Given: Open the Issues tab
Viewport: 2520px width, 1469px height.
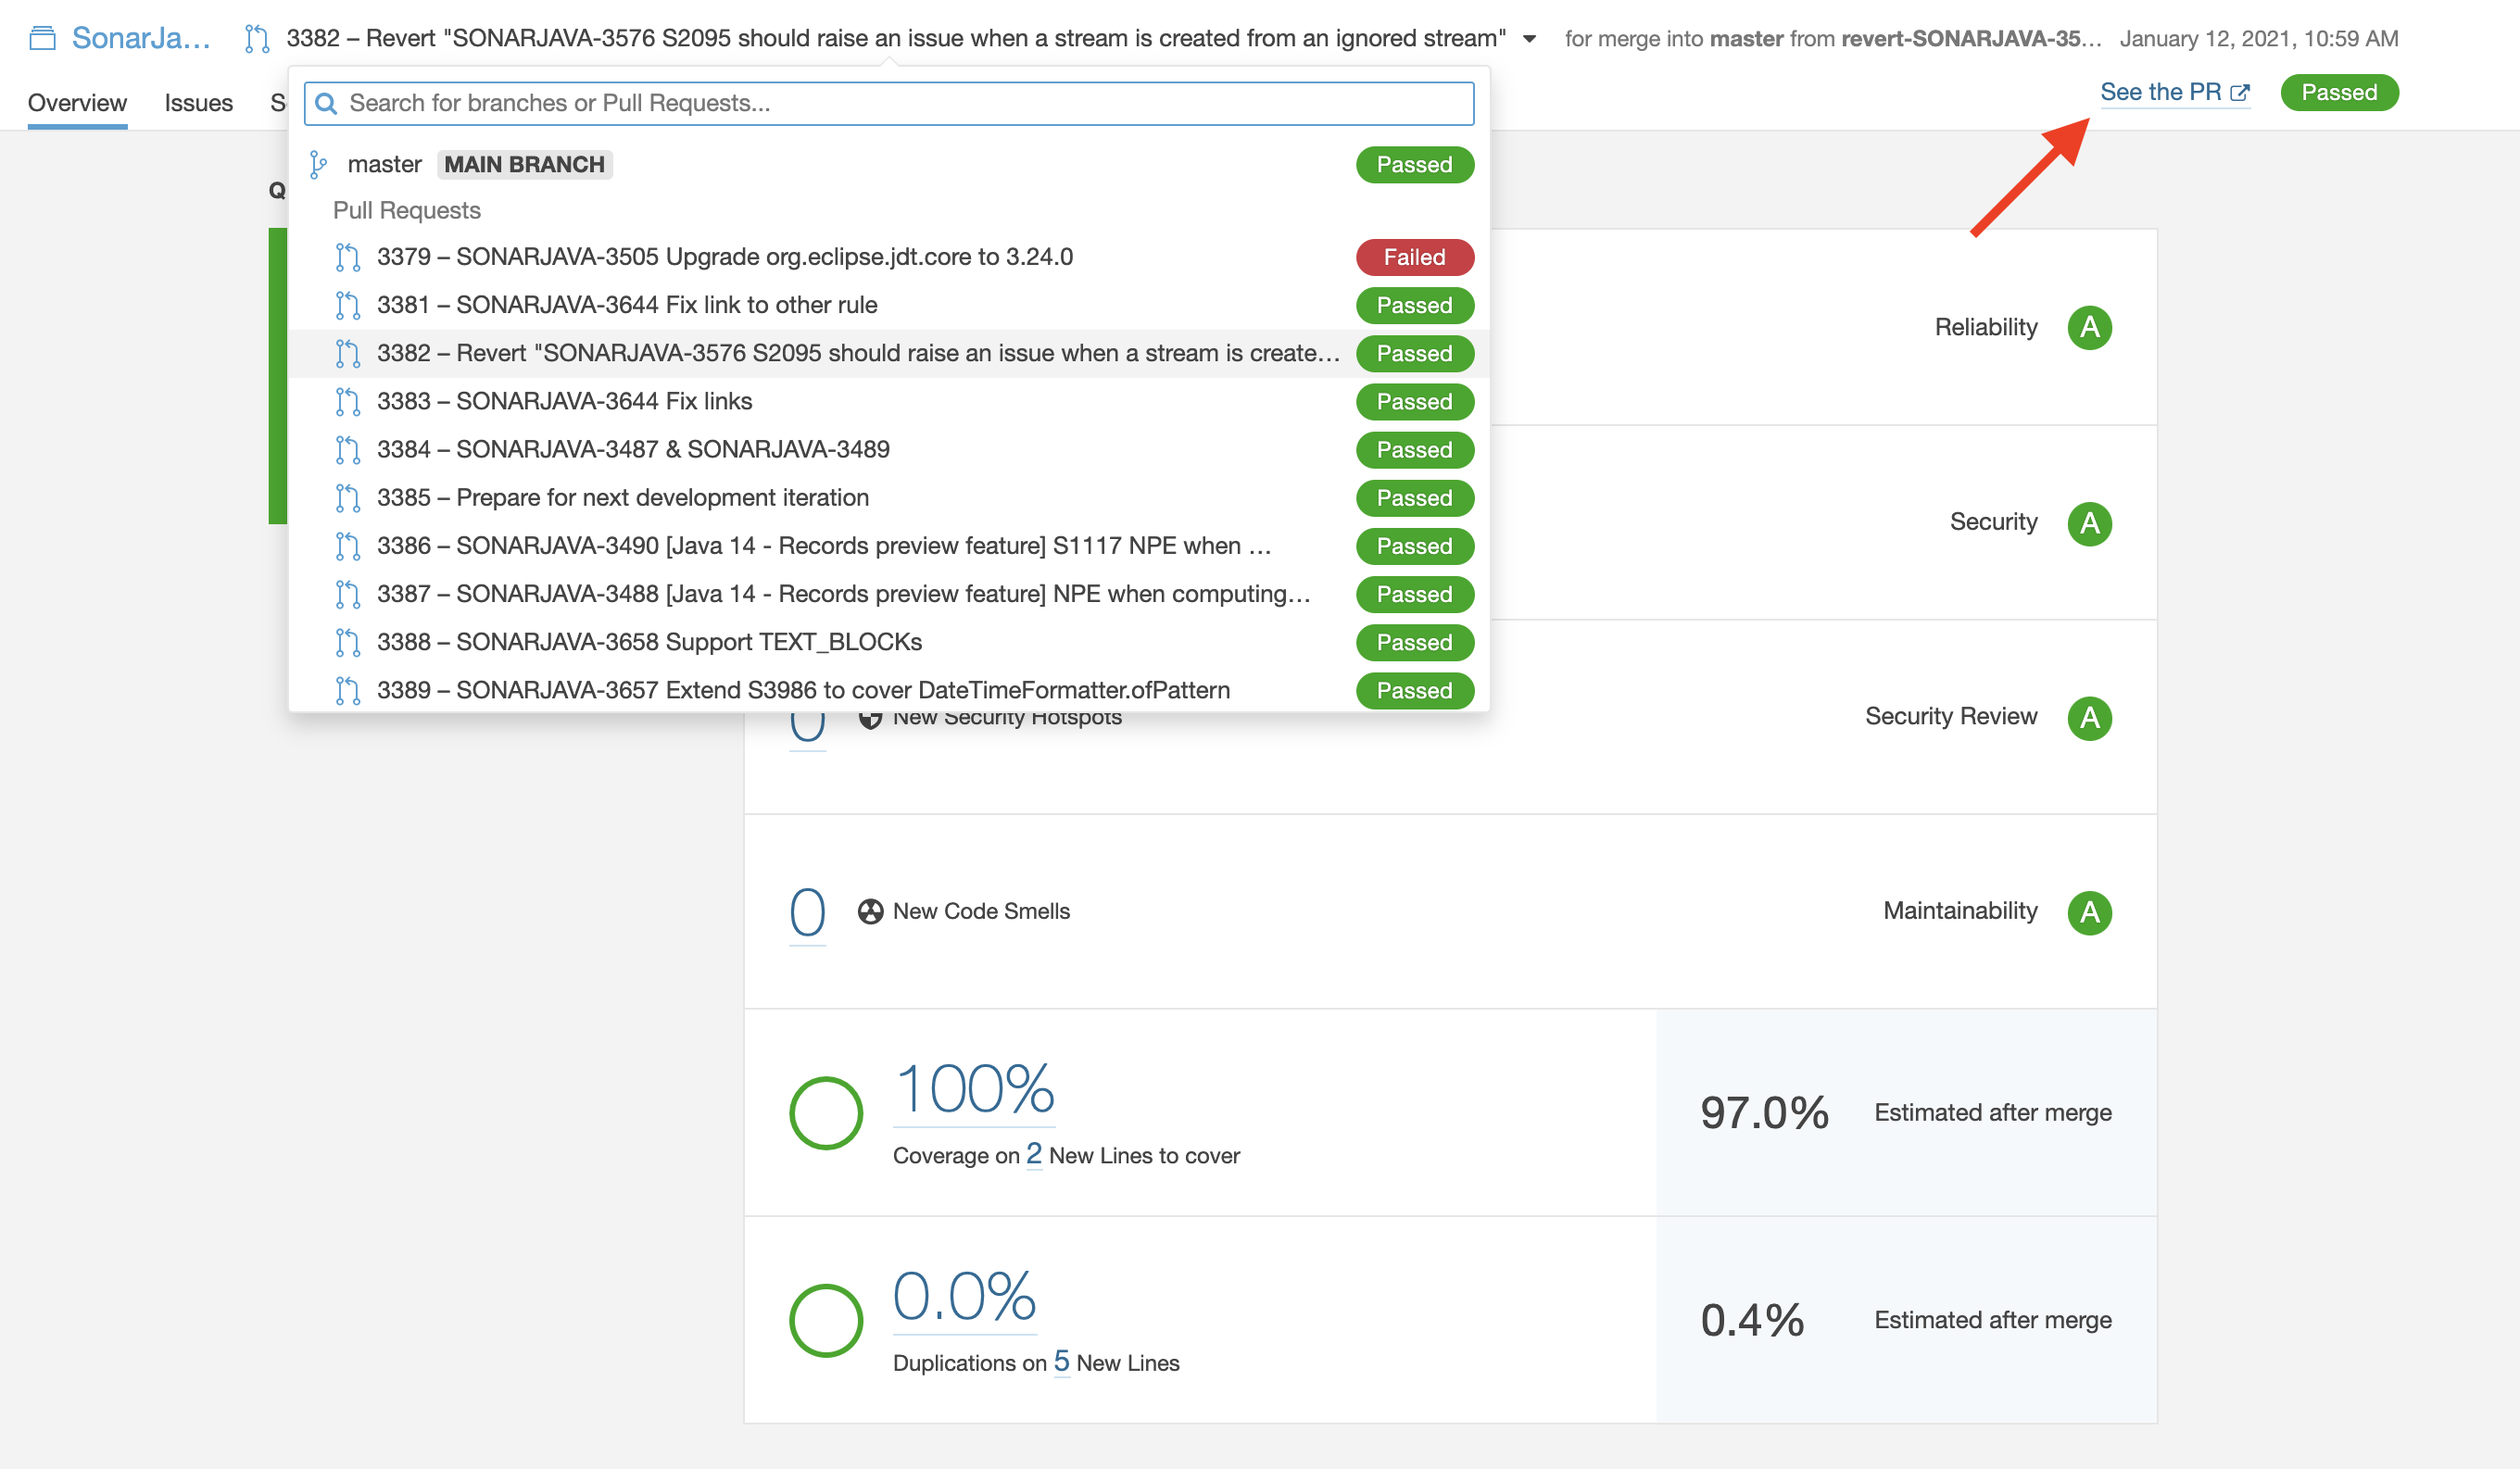Looking at the screenshot, I should [x=198, y=103].
